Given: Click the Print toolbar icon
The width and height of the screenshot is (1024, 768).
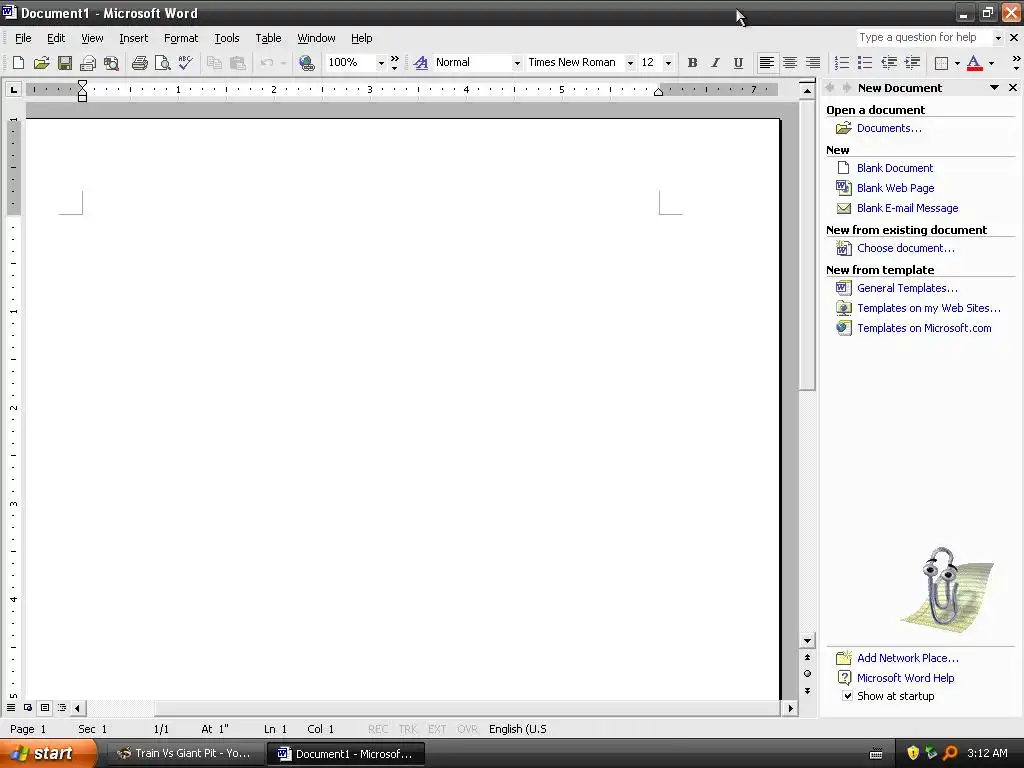Looking at the screenshot, I should click(x=139, y=63).
